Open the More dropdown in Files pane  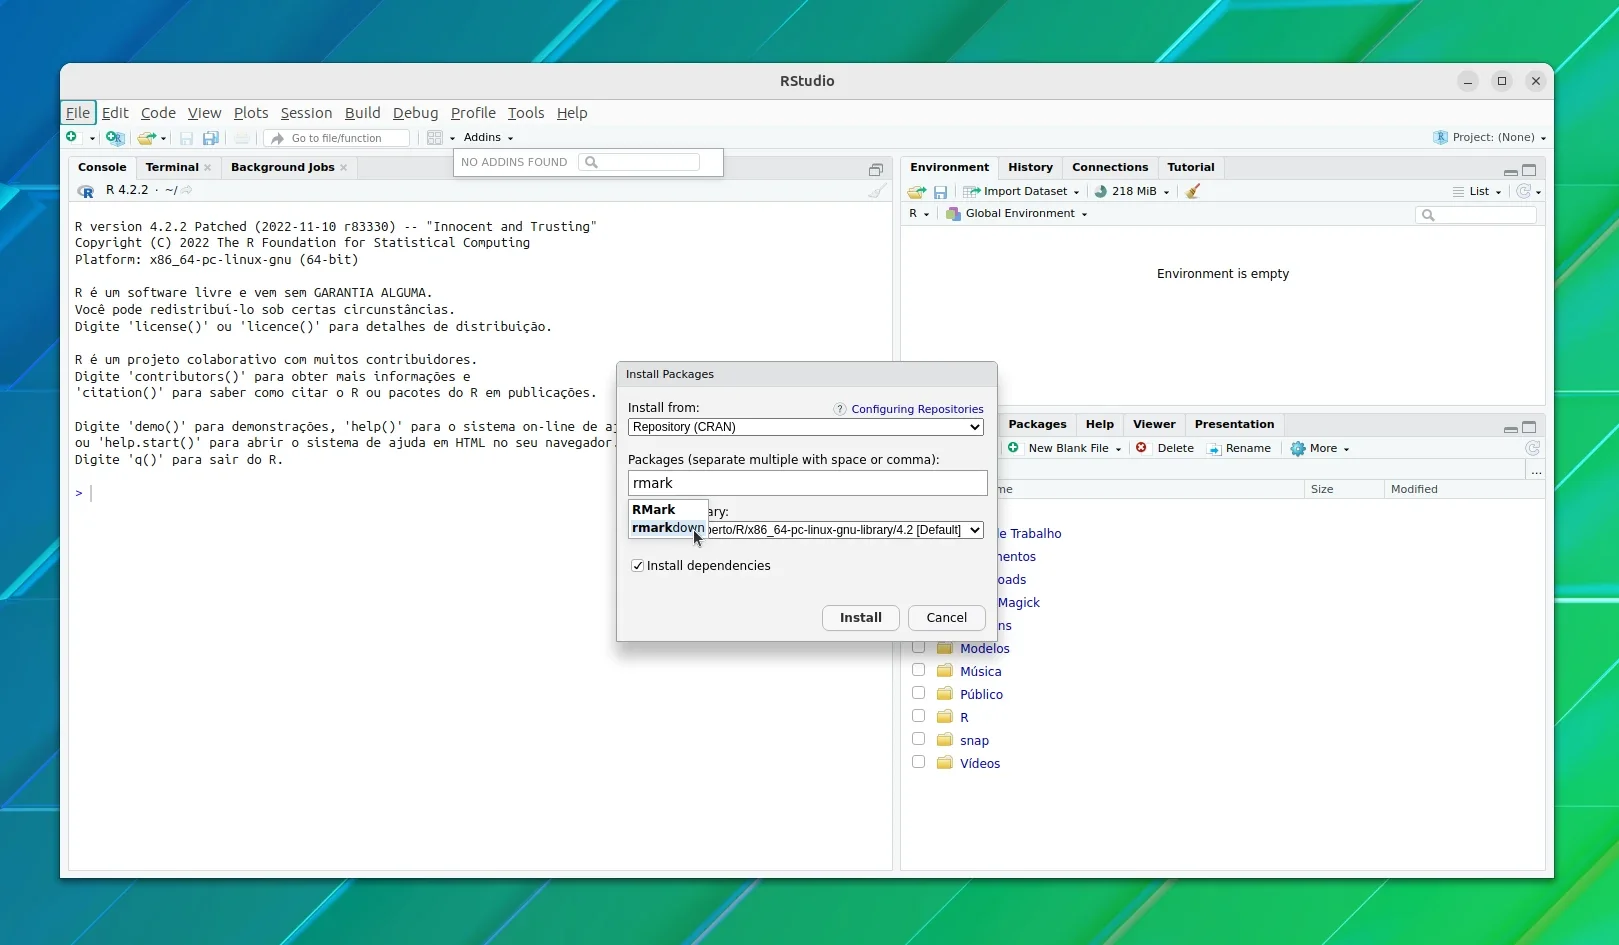[x=1320, y=448]
